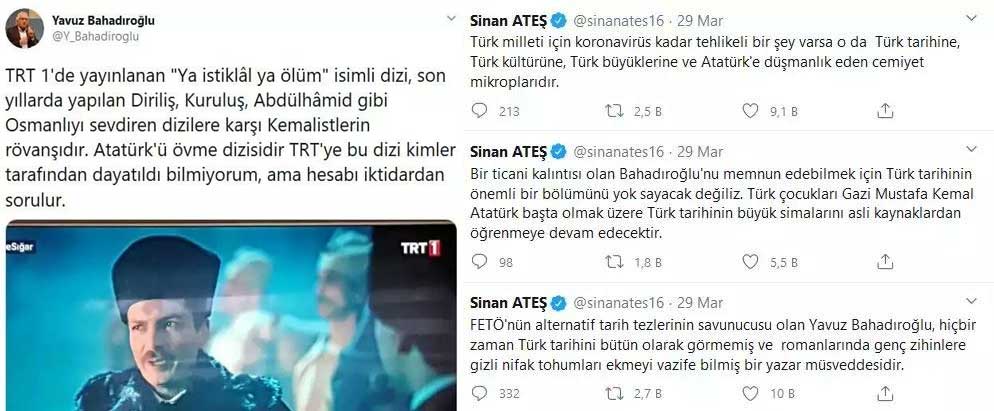
Task: Like the tweet with 5,5 B likes
Action: coord(750,261)
